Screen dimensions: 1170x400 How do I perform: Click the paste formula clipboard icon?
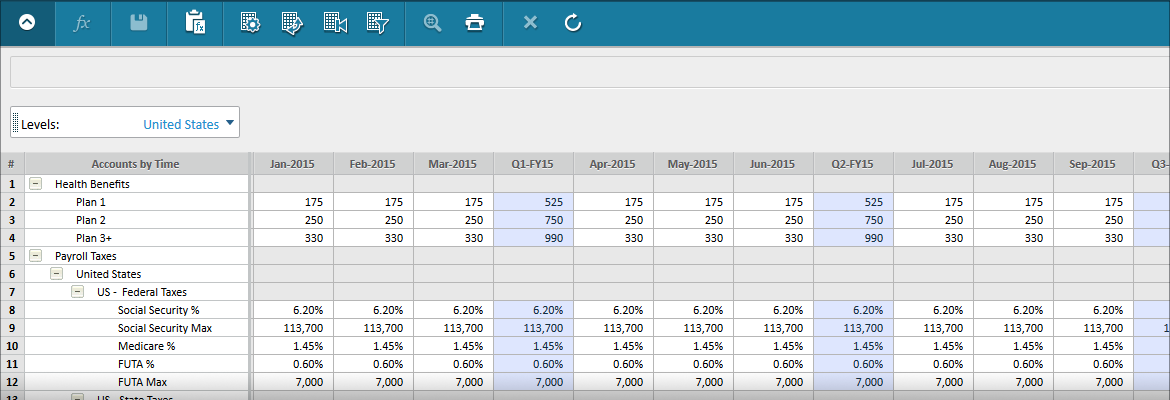[x=195, y=22]
